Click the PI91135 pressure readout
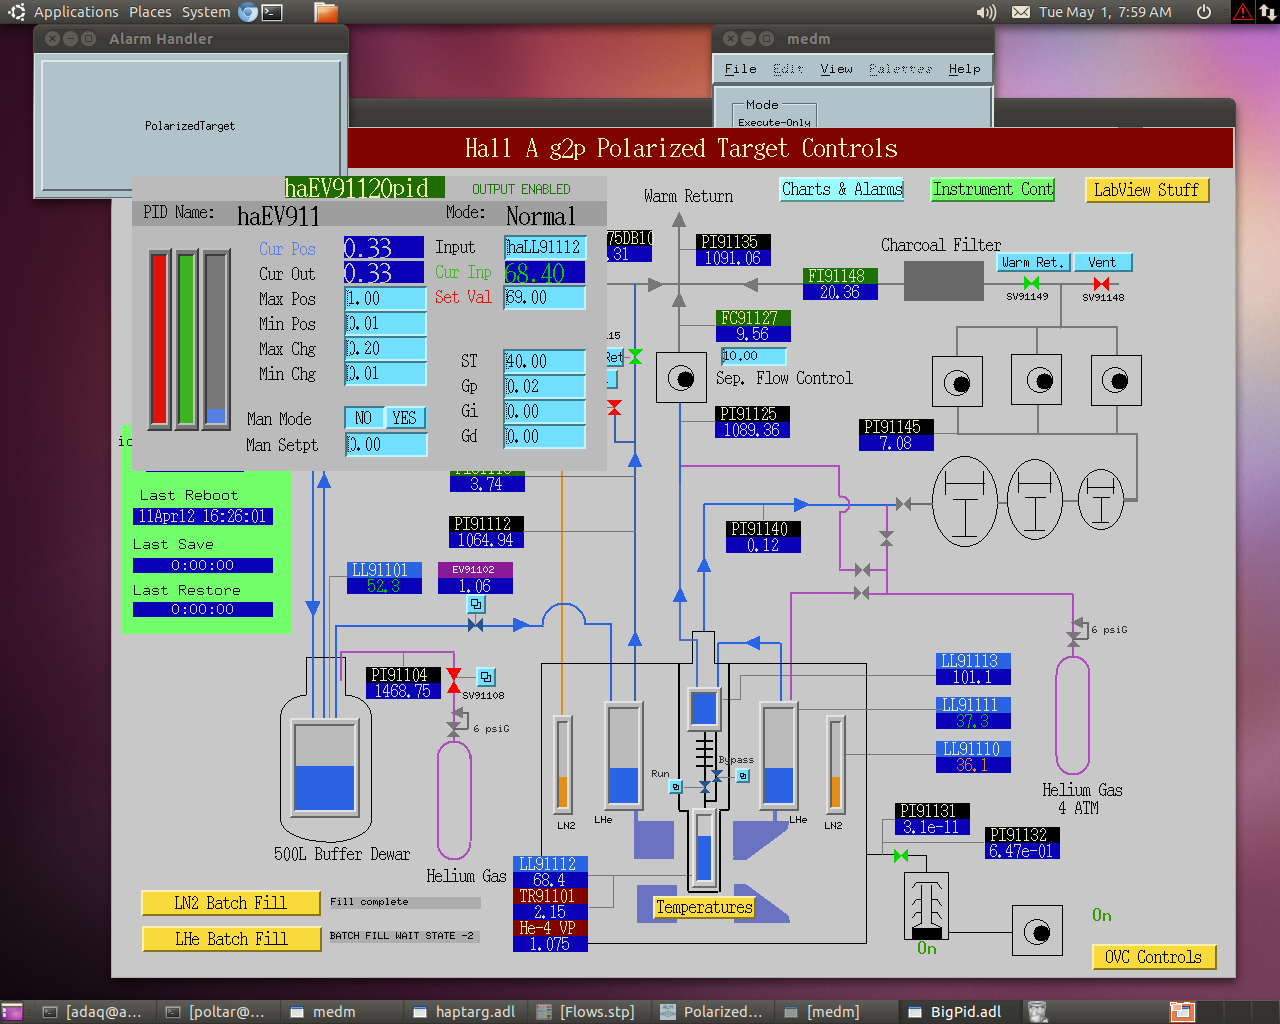 point(734,250)
